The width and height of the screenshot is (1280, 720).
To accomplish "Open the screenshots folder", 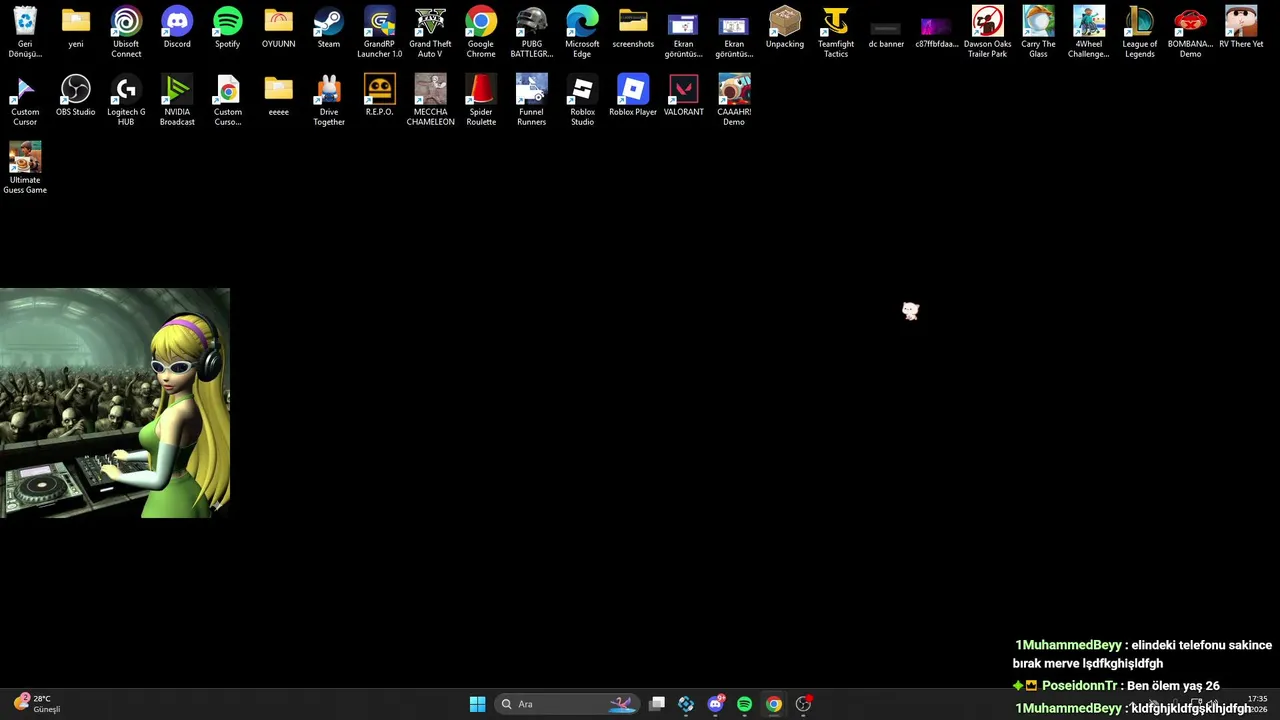I will click(x=633, y=27).
